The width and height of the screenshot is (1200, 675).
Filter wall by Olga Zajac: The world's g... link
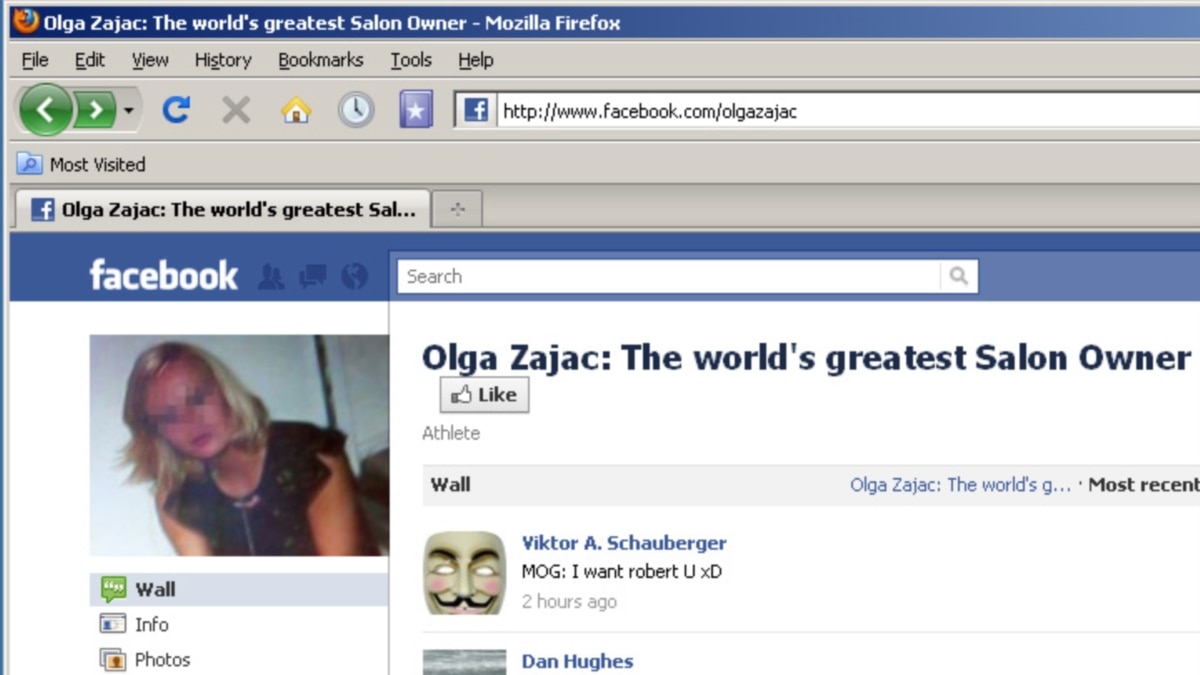pos(960,485)
